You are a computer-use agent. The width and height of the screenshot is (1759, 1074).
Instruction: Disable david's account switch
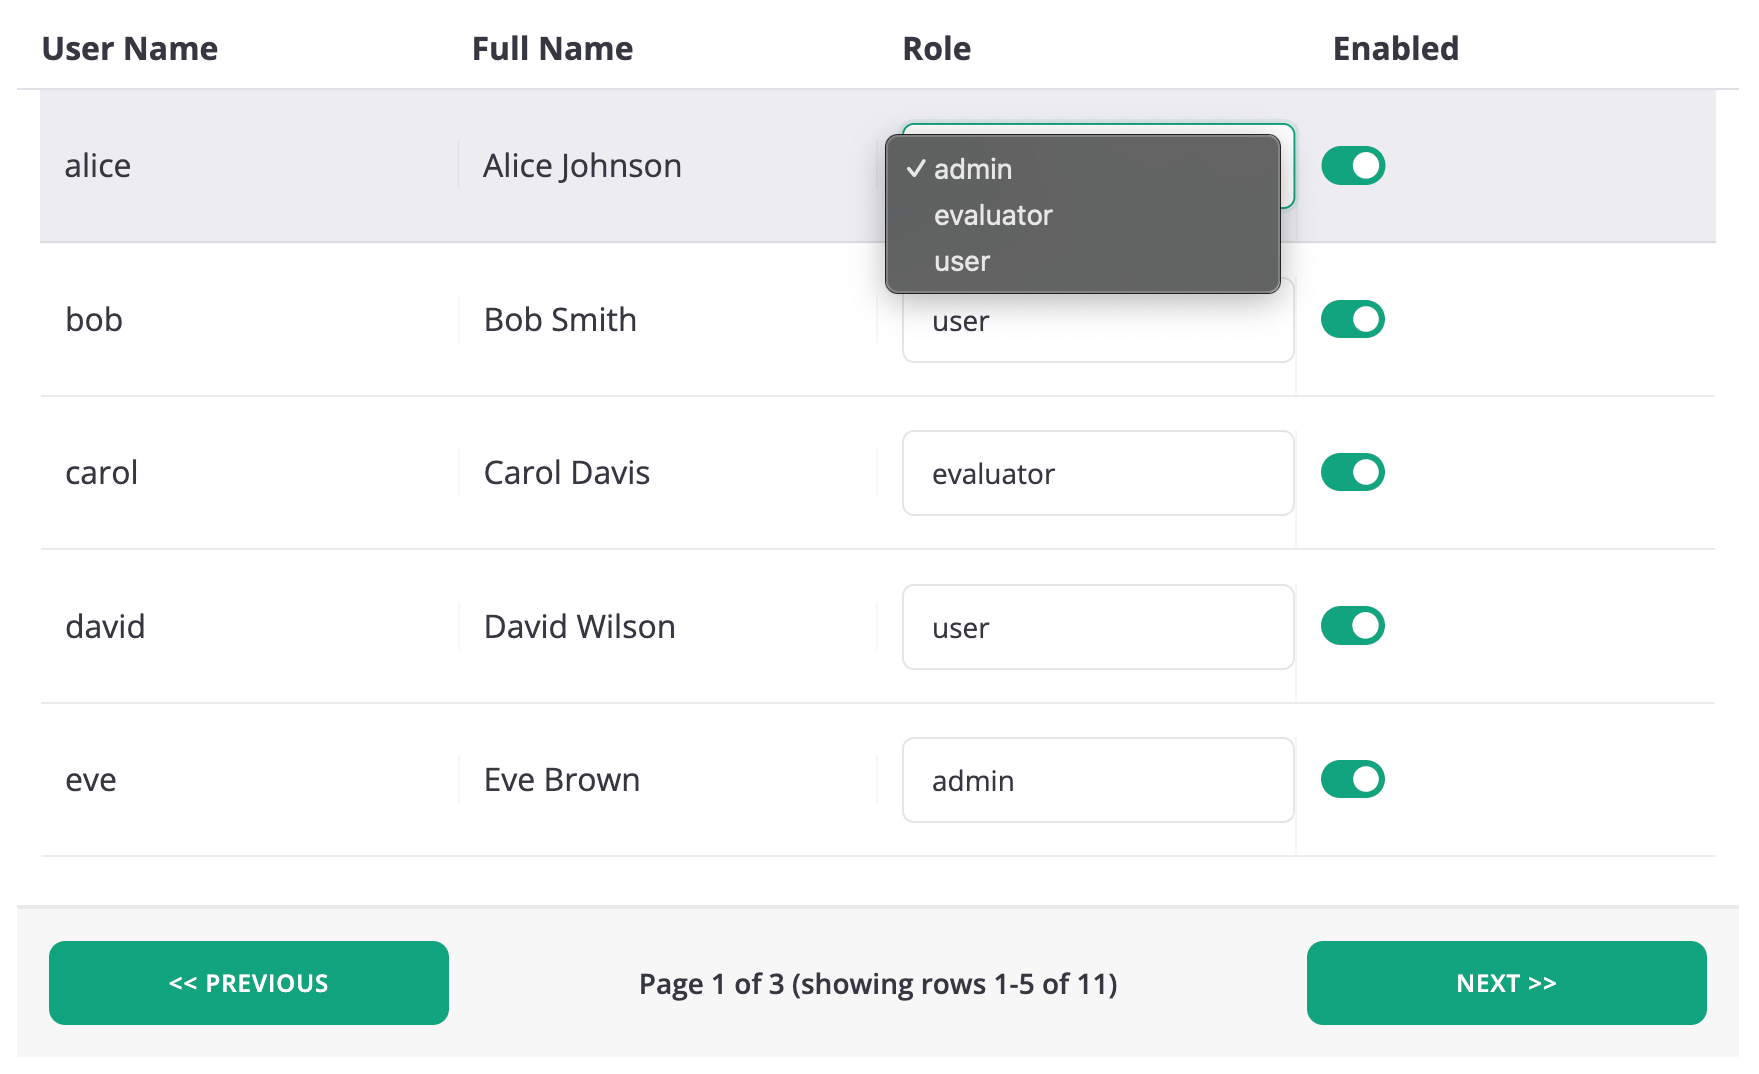tap(1353, 626)
